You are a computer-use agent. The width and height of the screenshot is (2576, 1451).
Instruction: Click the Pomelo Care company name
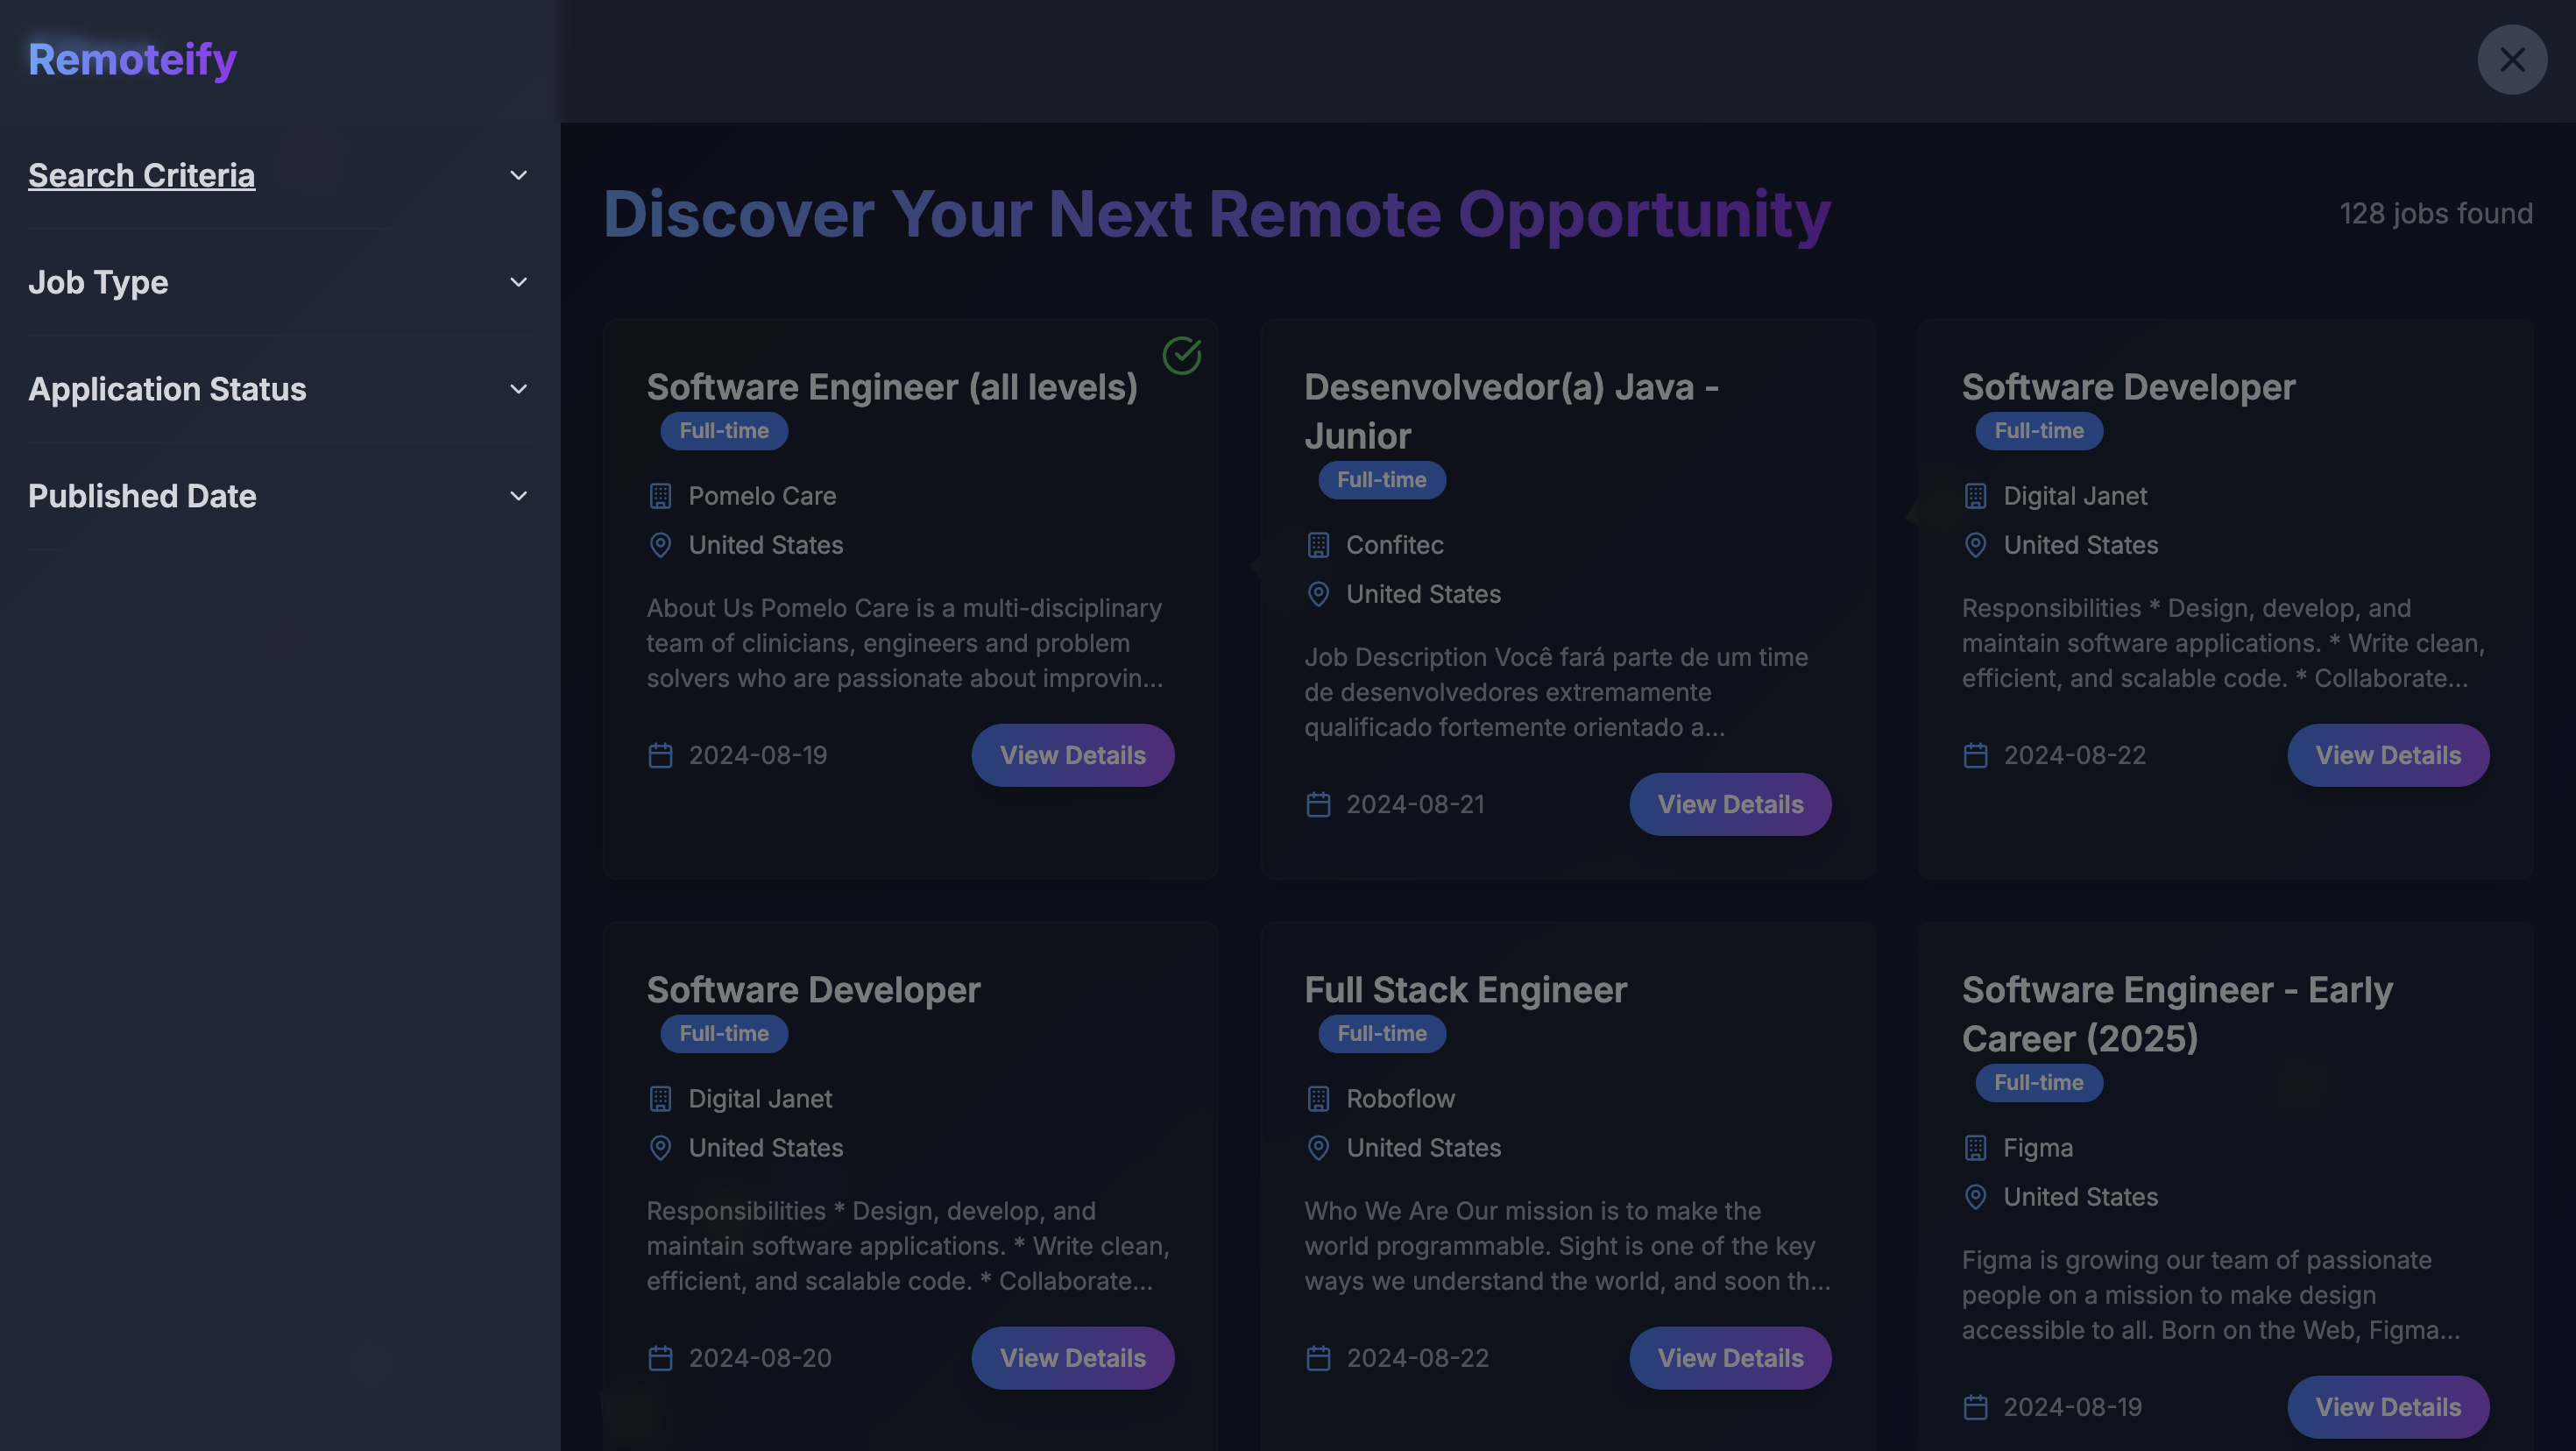click(762, 496)
